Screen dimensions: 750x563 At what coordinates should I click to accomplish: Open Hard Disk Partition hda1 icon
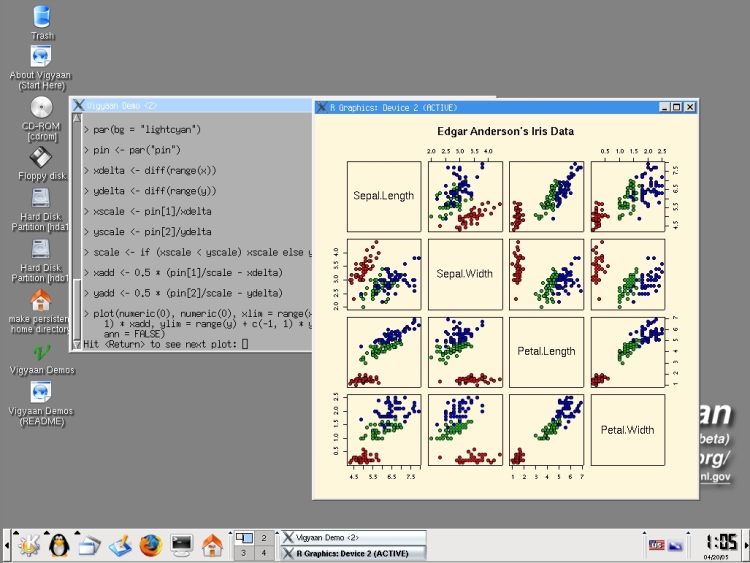[41, 198]
